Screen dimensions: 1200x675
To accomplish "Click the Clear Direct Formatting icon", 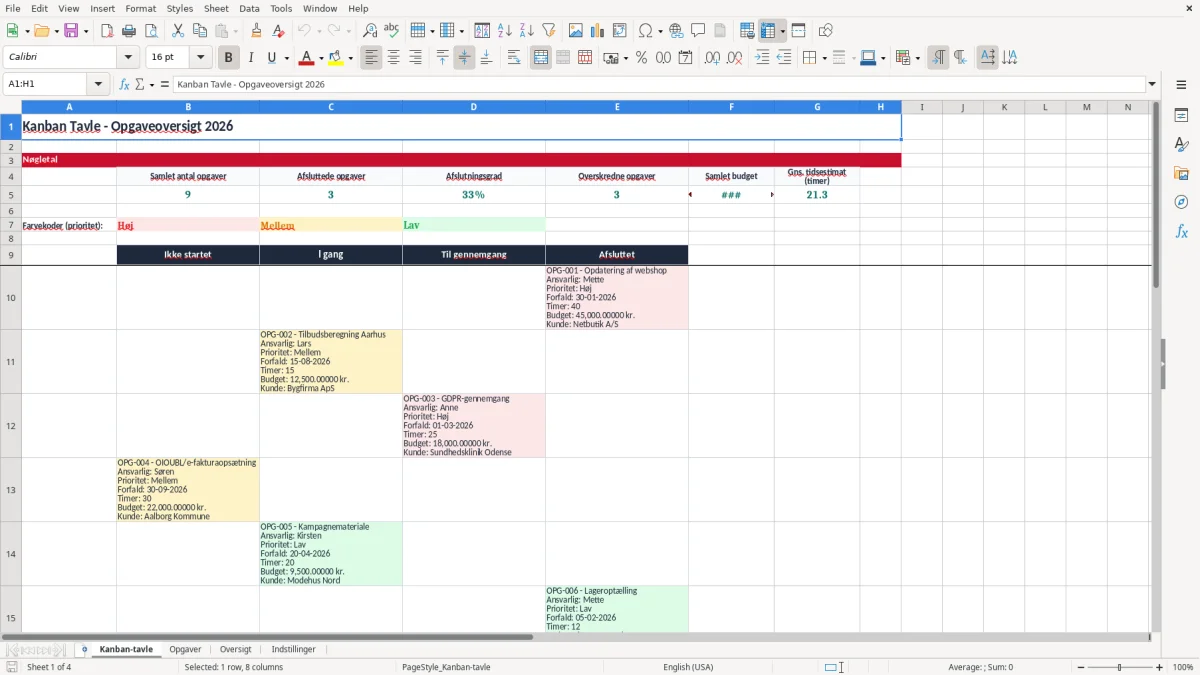I will pos(278,31).
